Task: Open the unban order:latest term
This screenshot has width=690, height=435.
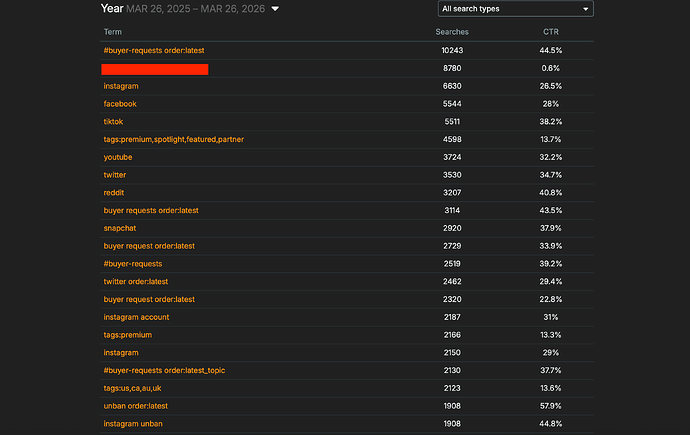Action: (x=136, y=406)
